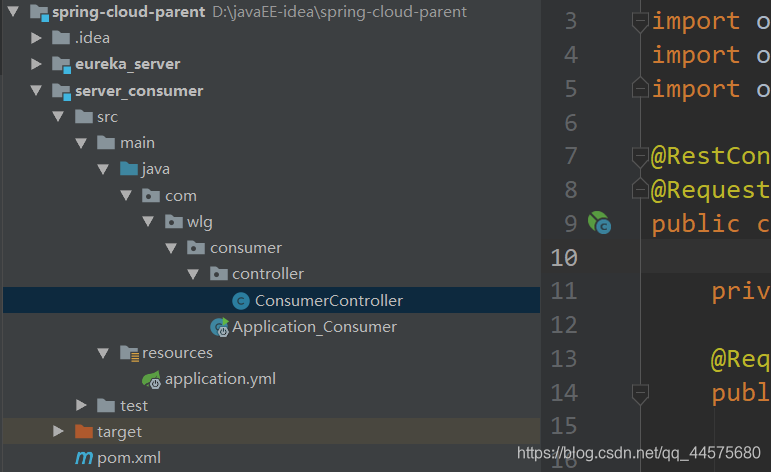Toggle the code fold marker on line 3
This screenshot has height=472, width=771.
[639, 21]
